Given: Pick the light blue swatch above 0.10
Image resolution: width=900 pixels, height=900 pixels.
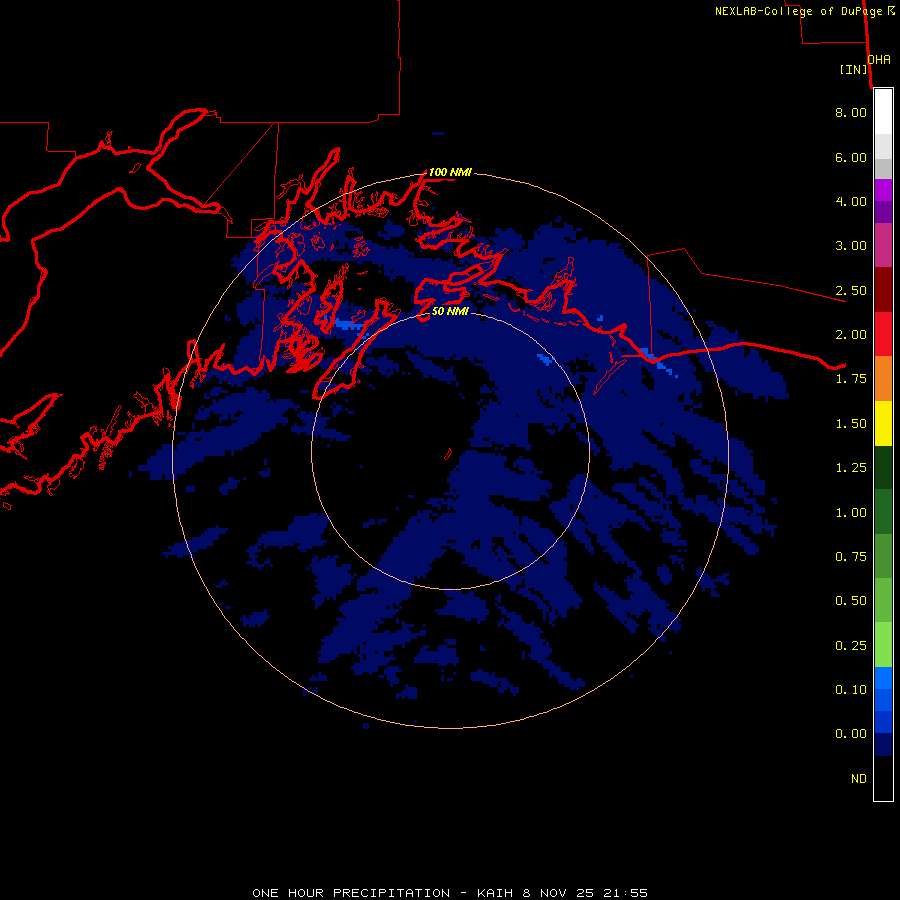Looking at the screenshot, I should click(x=883, y=678).
